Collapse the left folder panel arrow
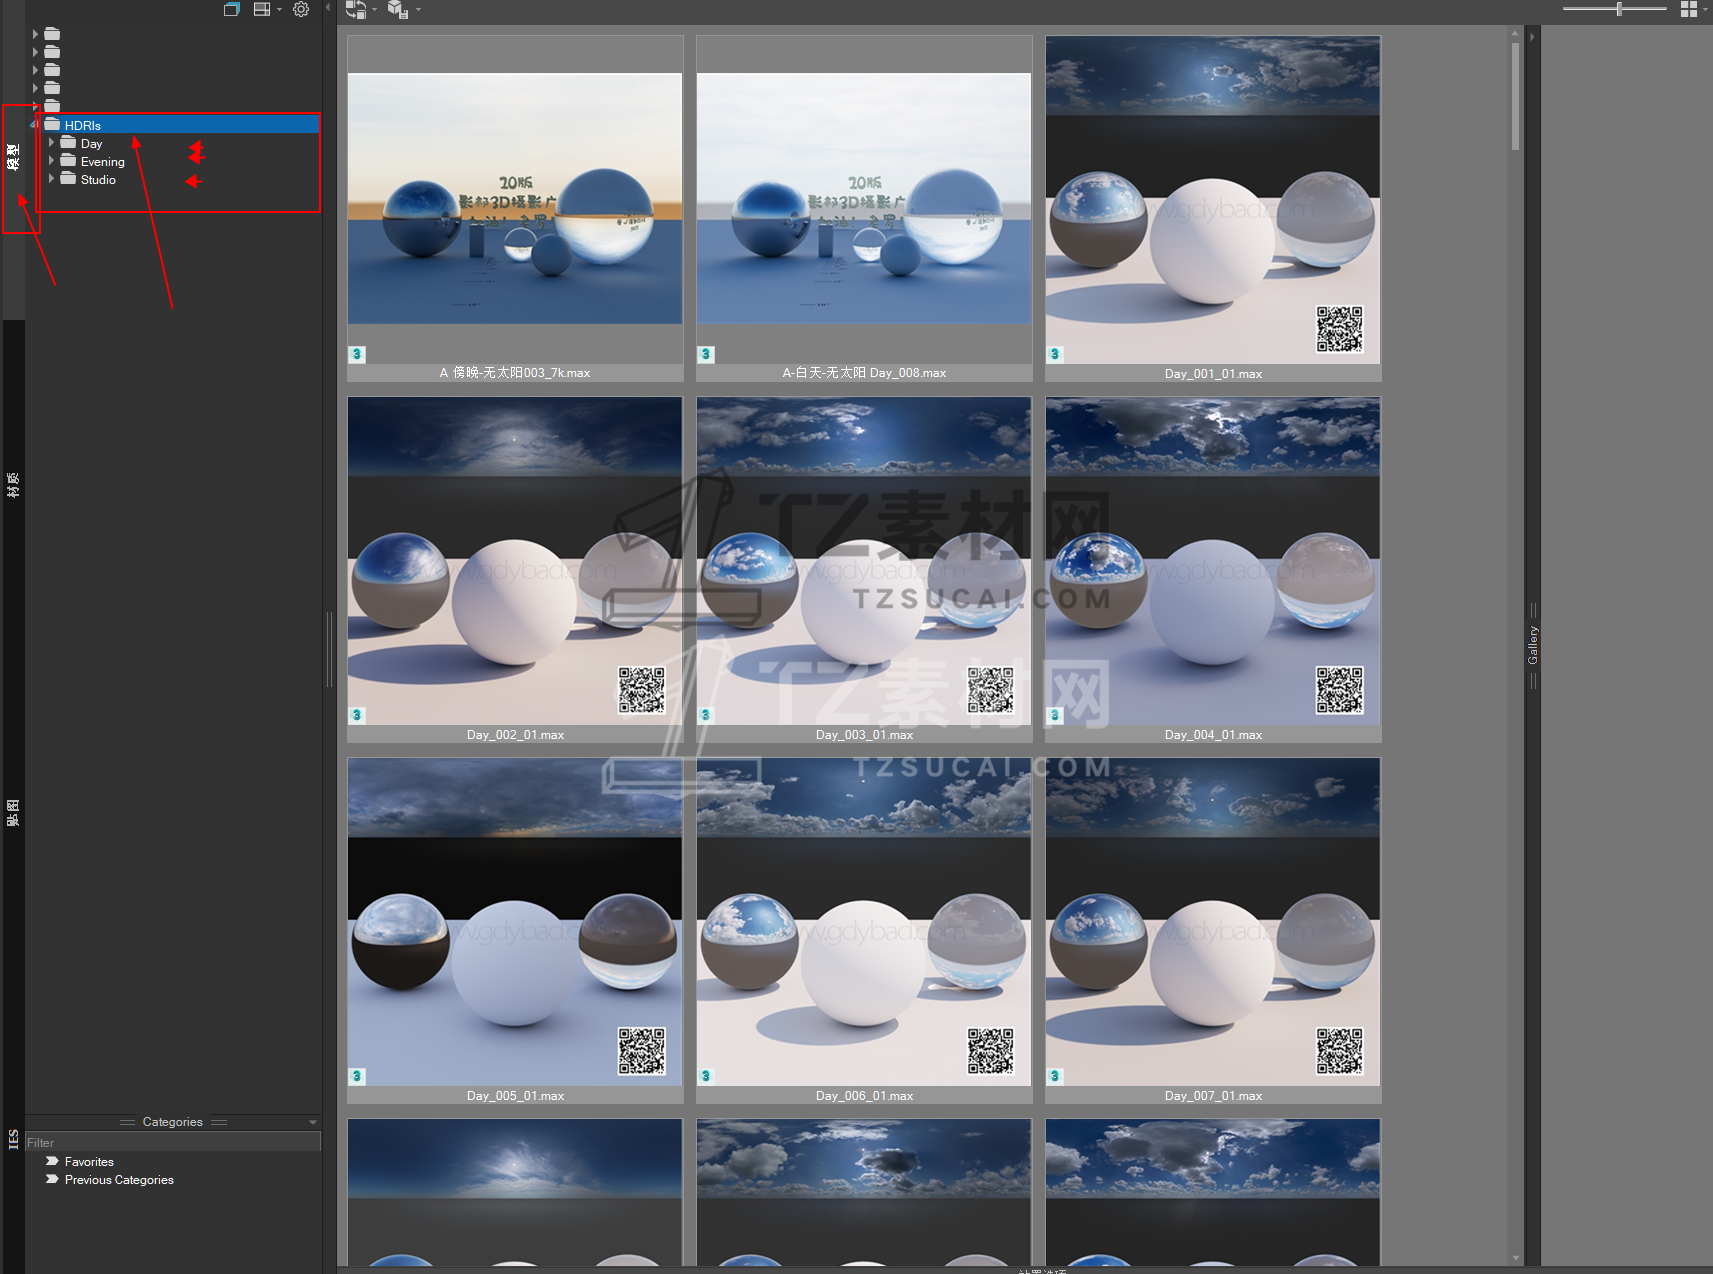The width and height of the screenshot is (1713, 1274). pos(328,8)
